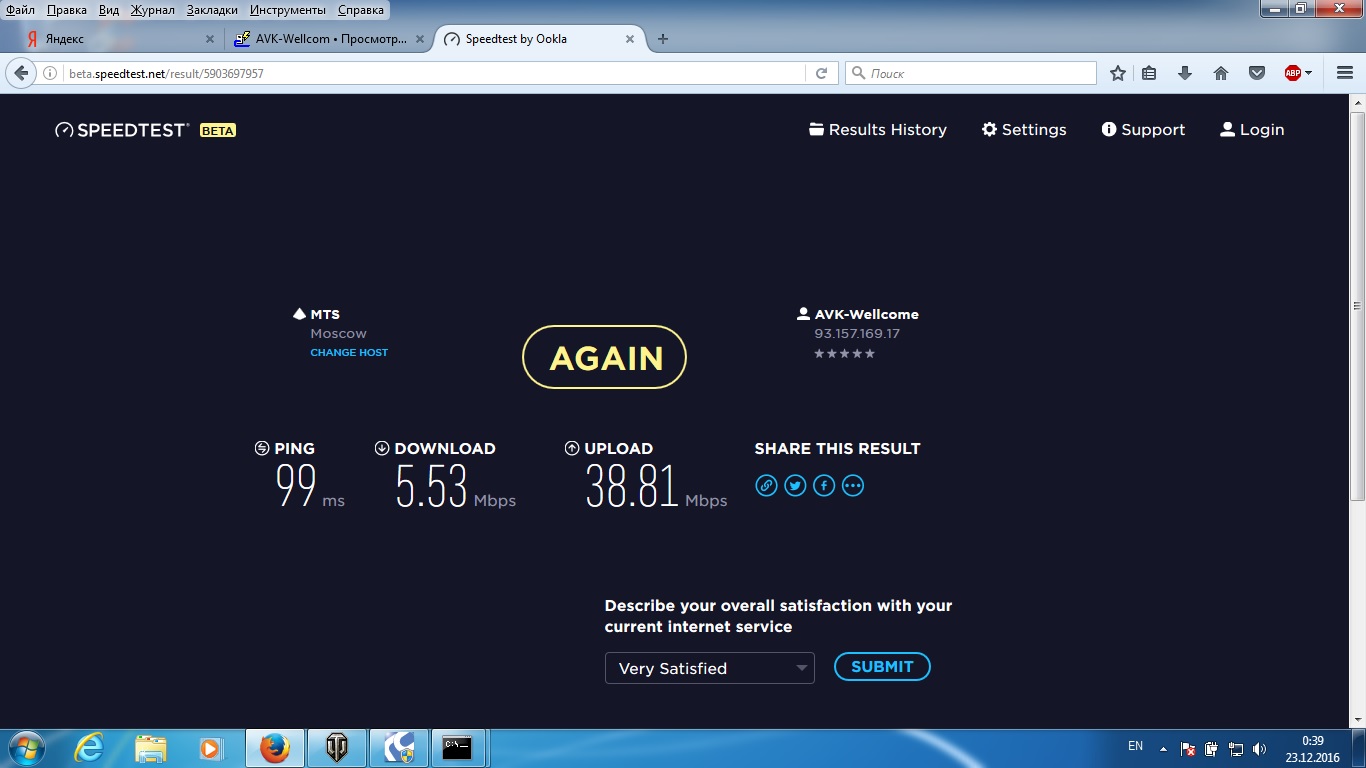Open the command prompt taskbar window
The height and width of the screenshot is (768, 1366).
457,748
